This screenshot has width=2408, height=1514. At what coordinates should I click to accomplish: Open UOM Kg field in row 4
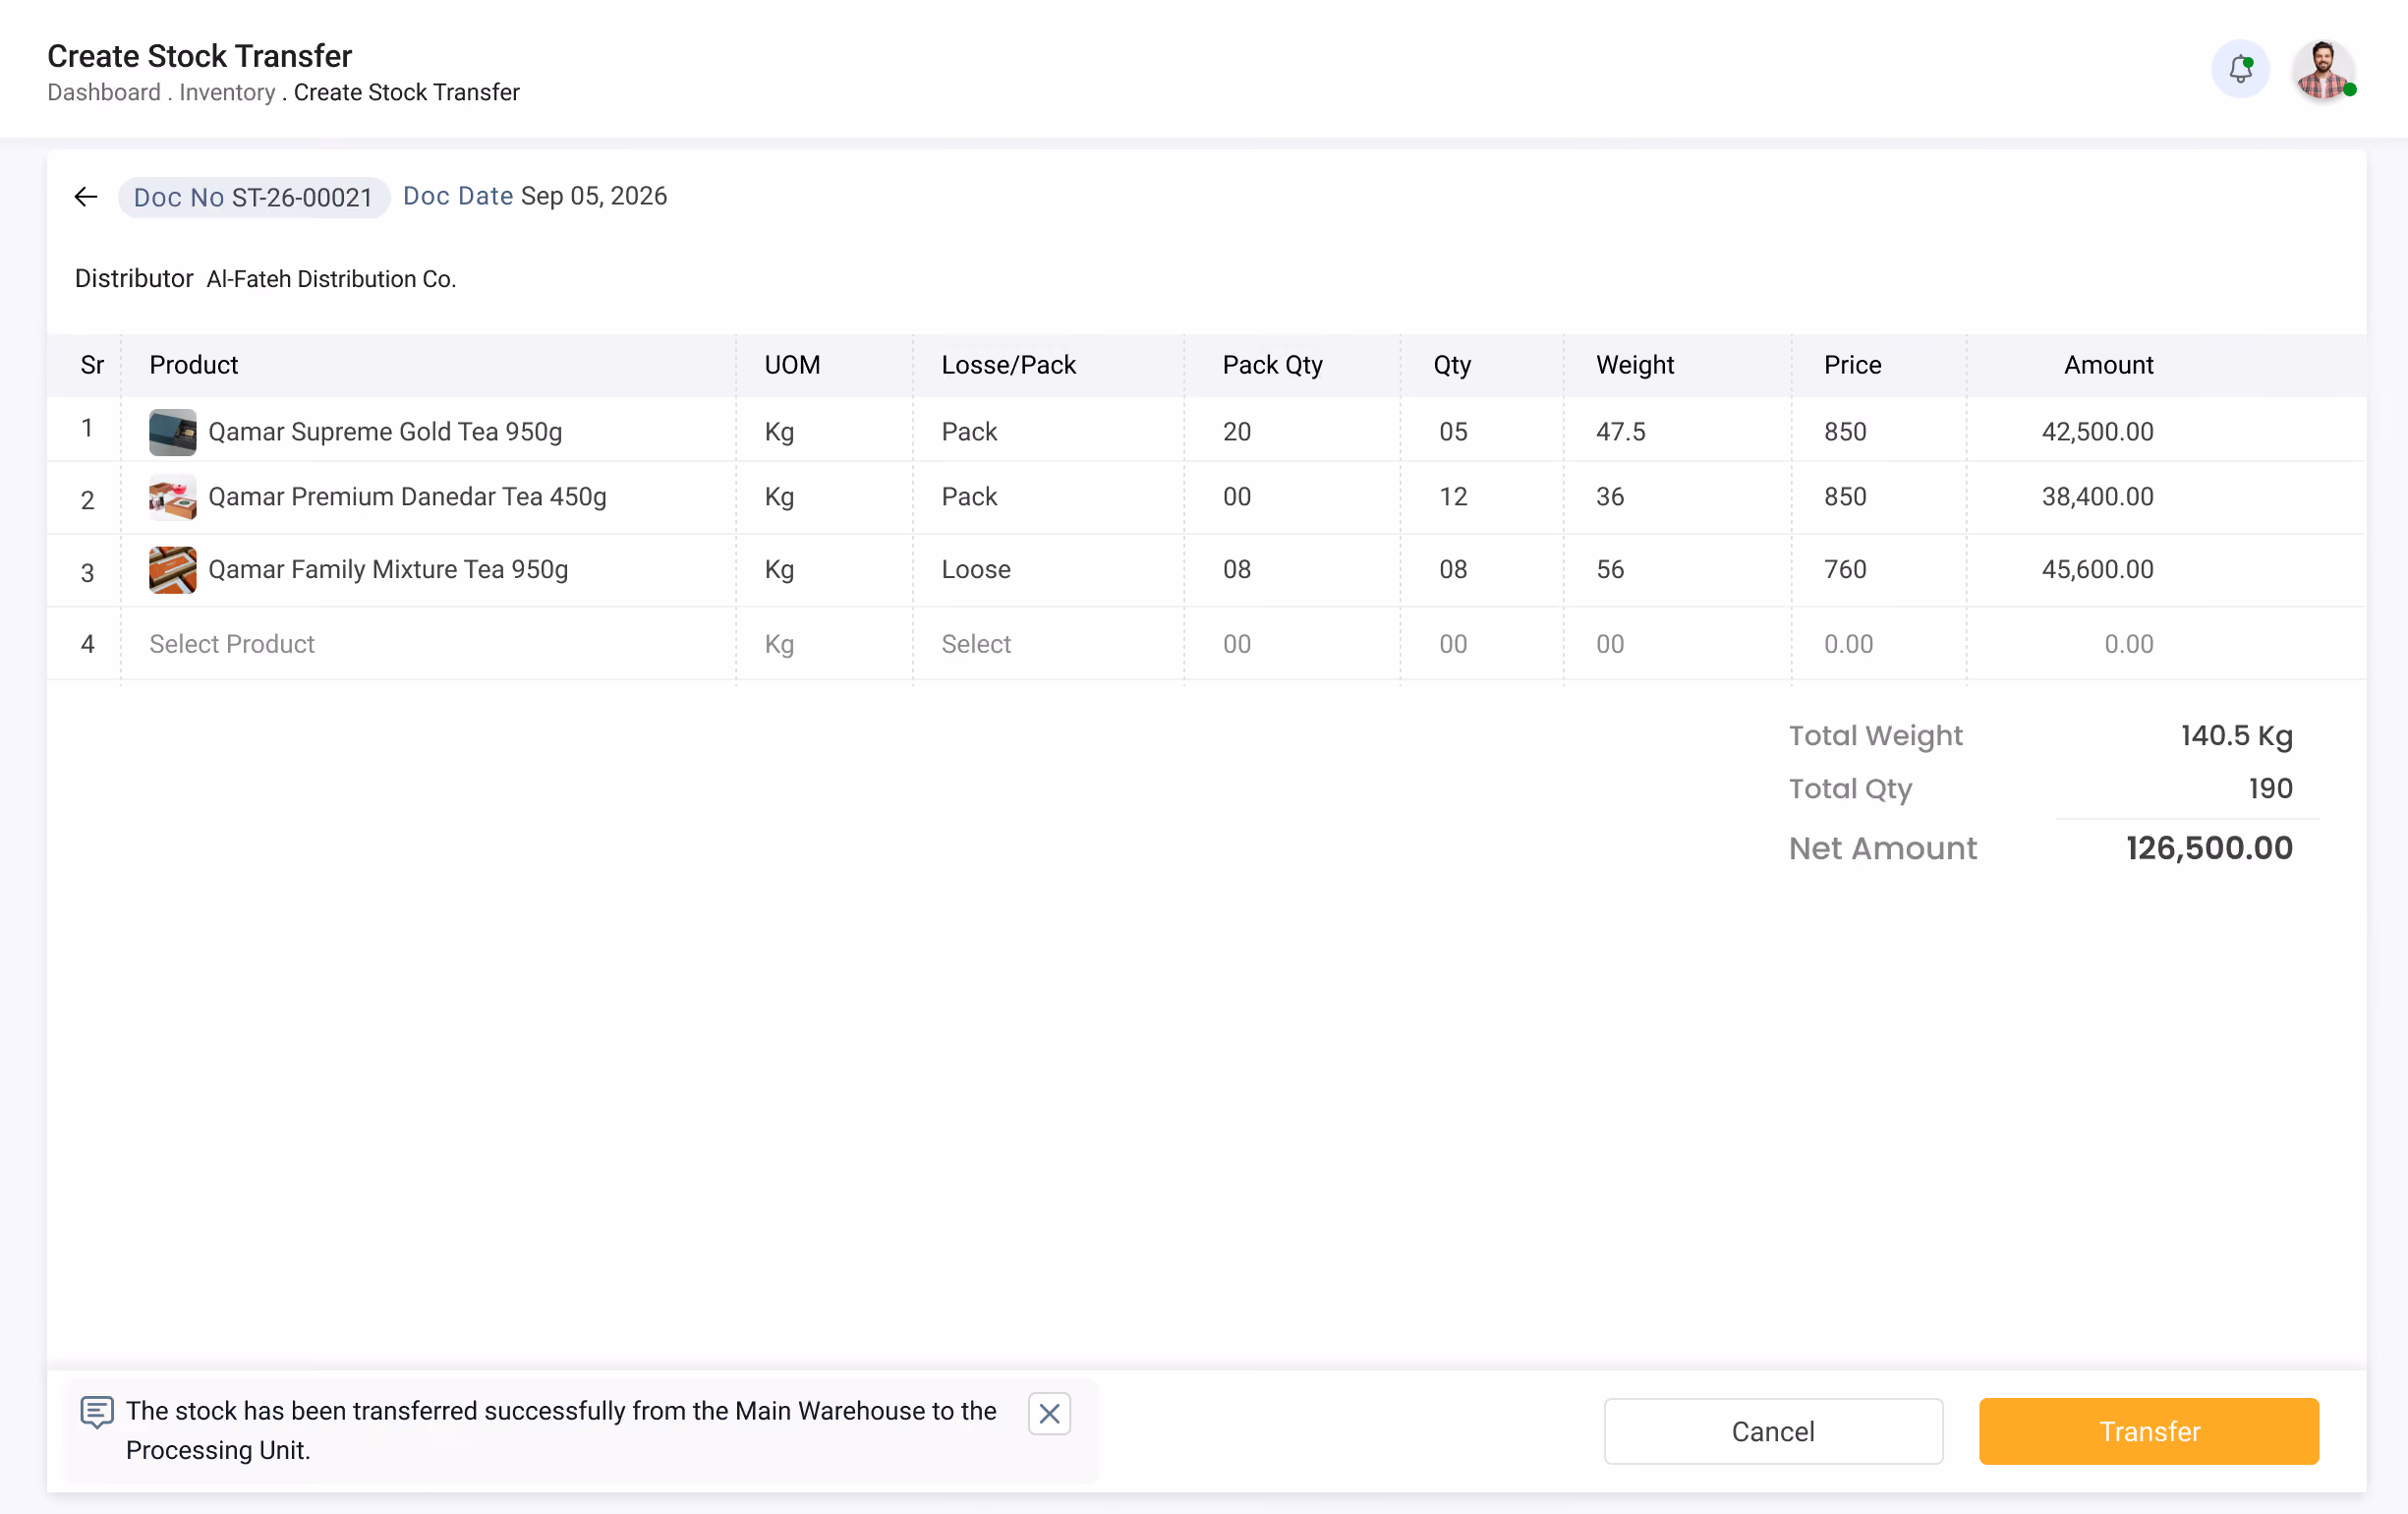779,644
